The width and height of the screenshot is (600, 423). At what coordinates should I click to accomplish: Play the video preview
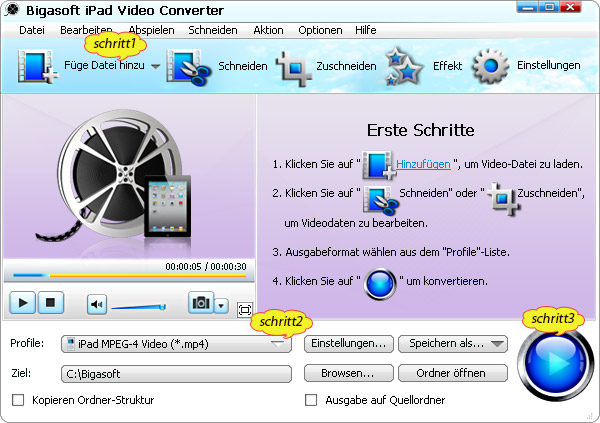[23, 302]
